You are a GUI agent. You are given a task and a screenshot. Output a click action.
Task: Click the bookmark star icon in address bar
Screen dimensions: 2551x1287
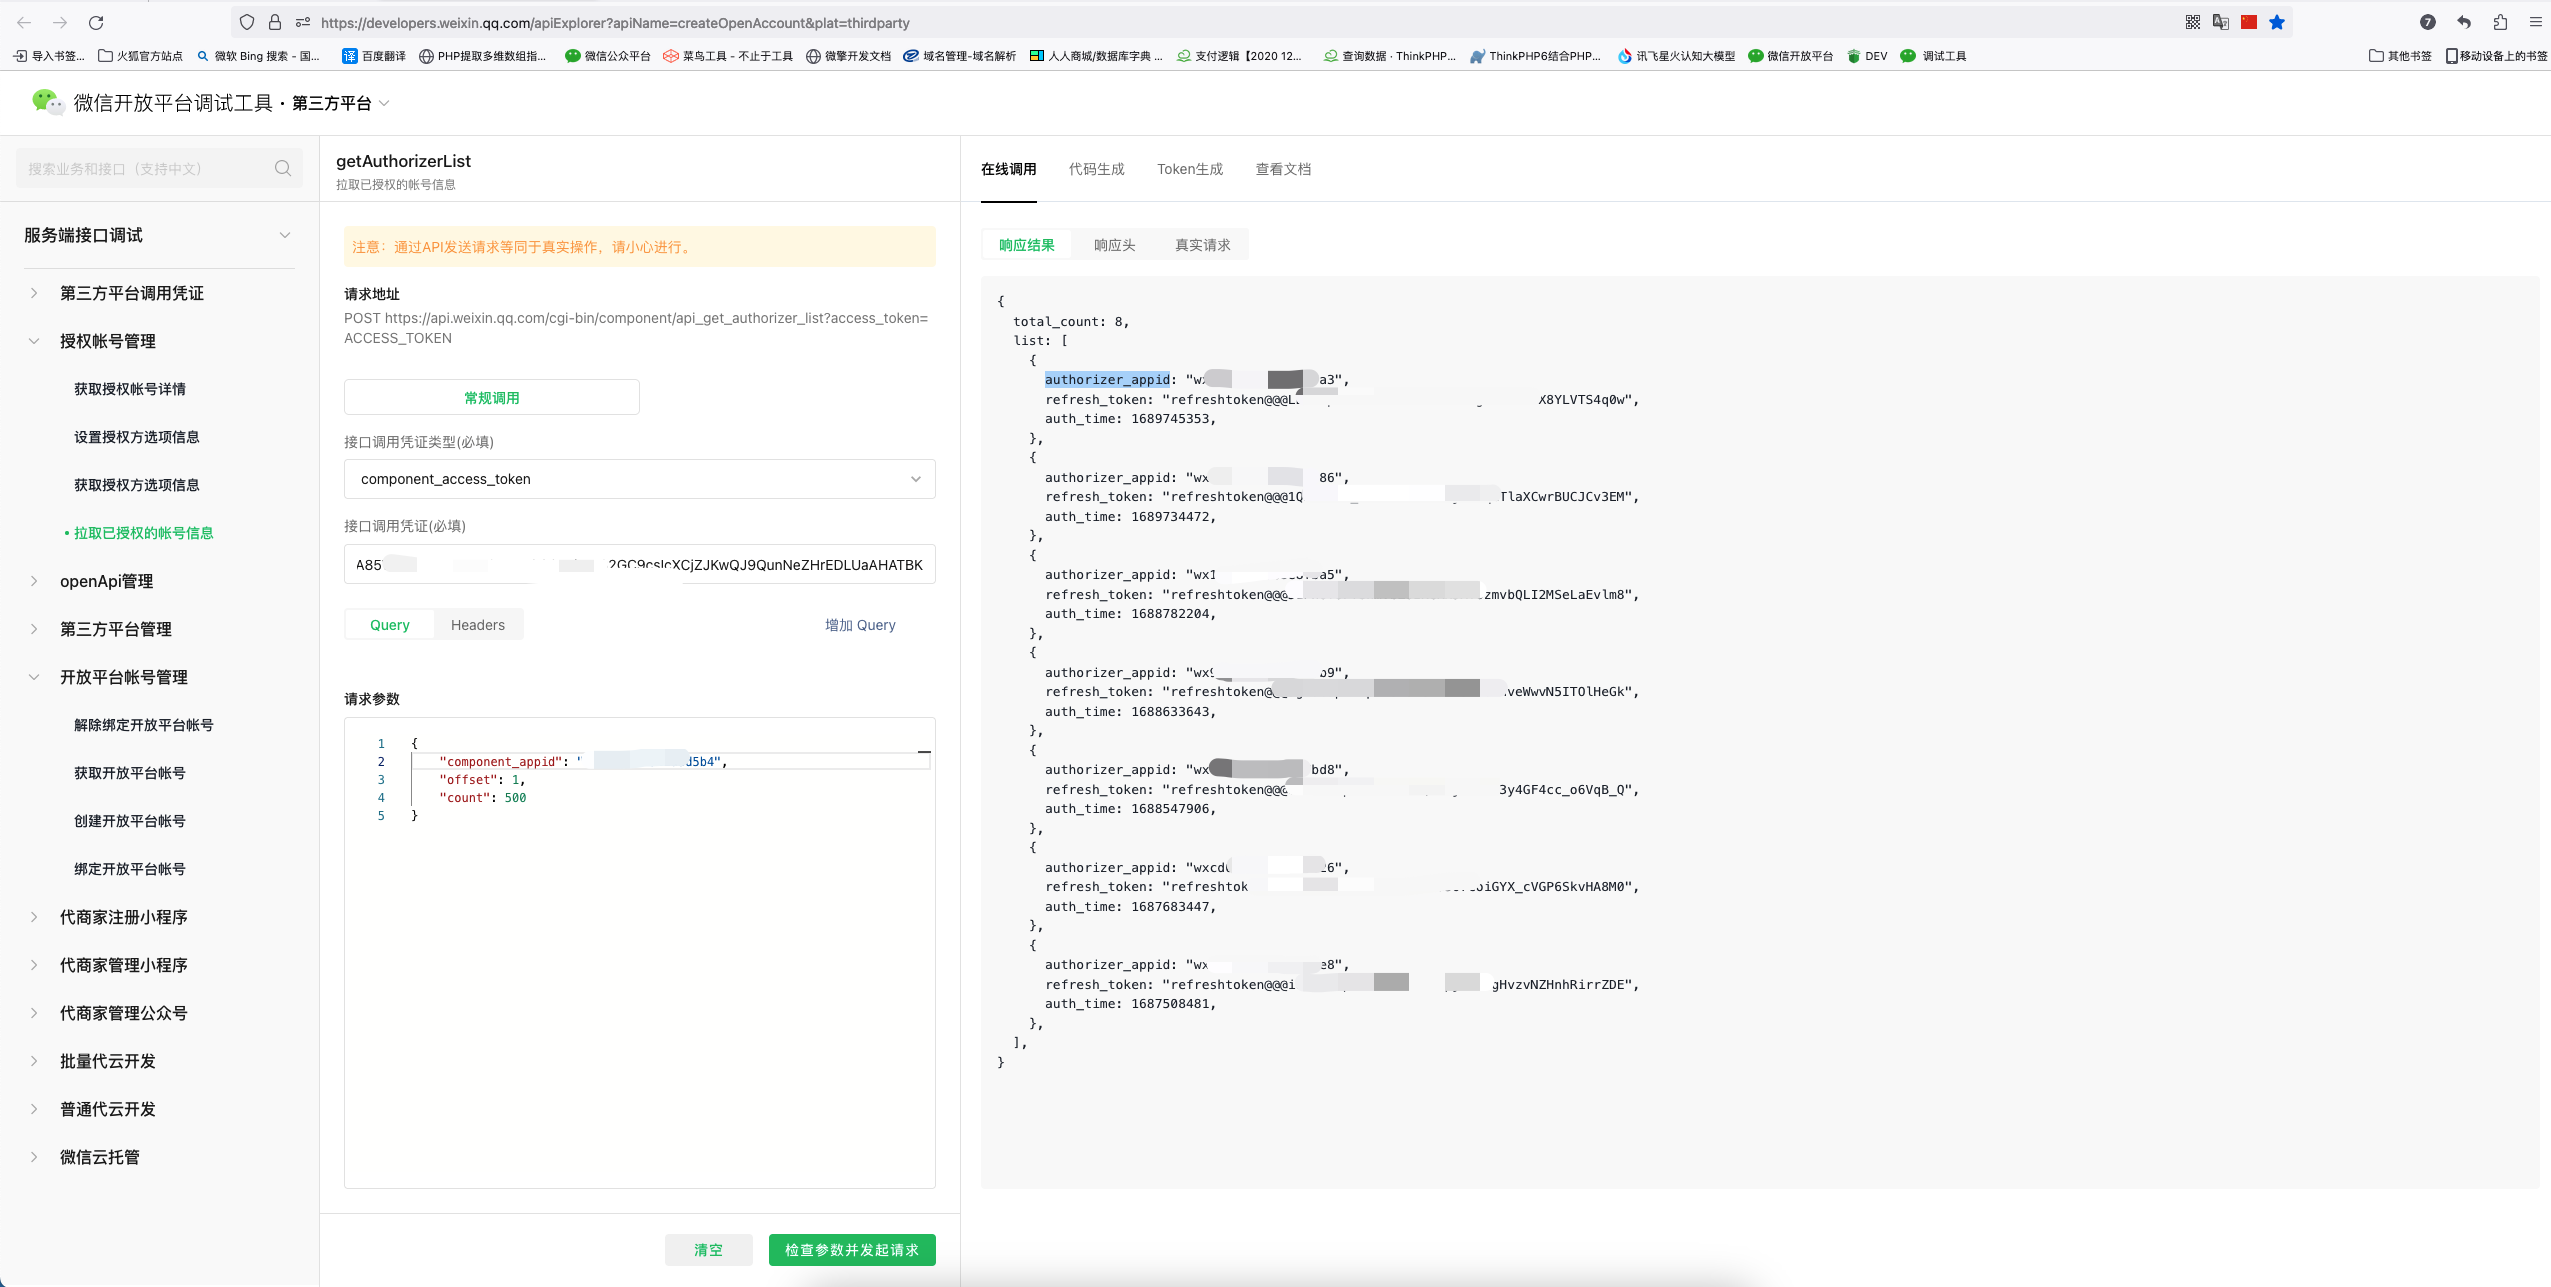(2277, 22)
